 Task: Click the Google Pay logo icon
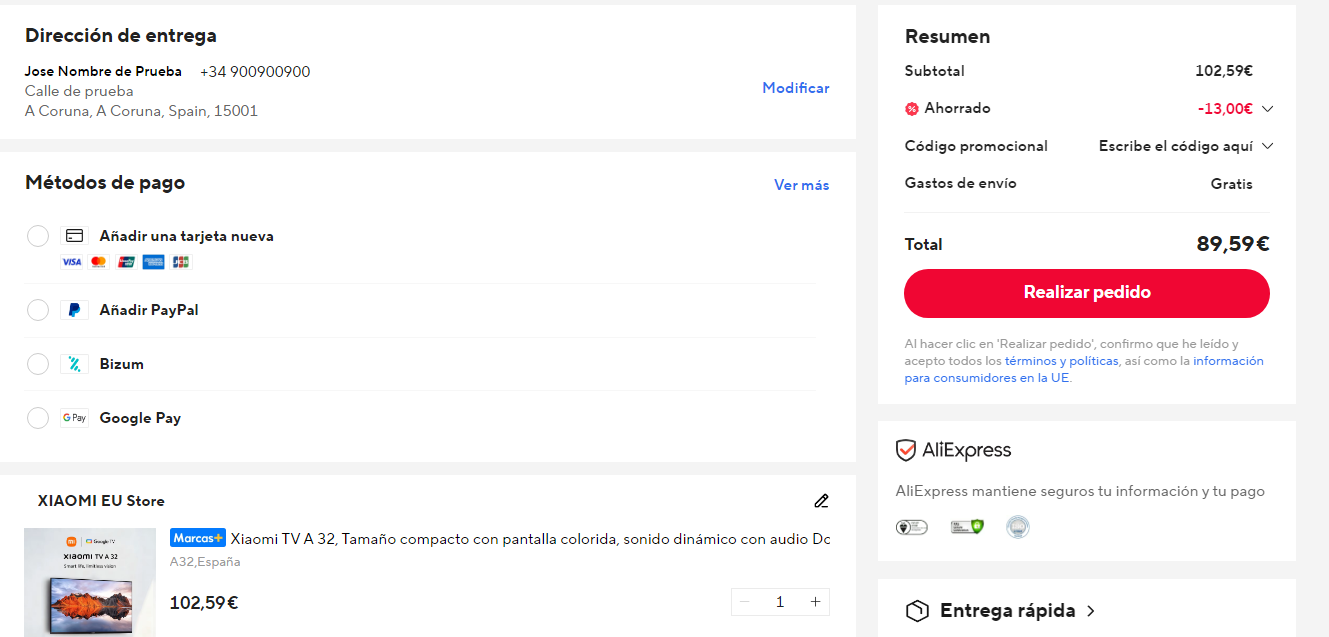74,418
